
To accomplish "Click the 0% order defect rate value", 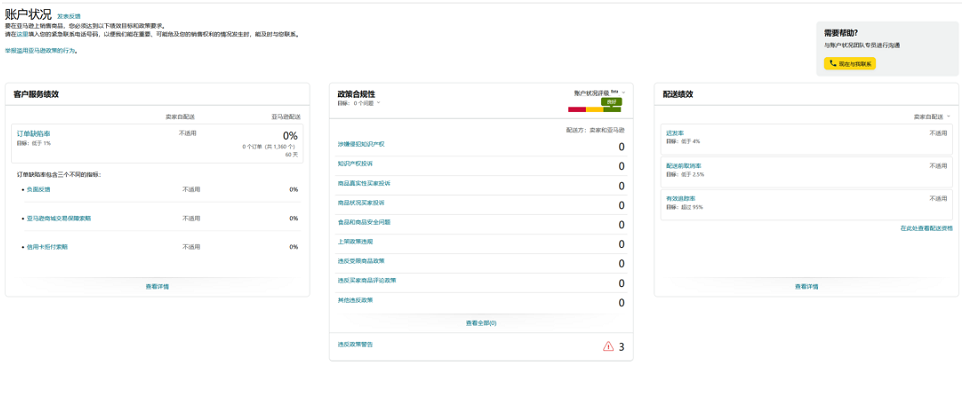I will click(x=290, y=135).
